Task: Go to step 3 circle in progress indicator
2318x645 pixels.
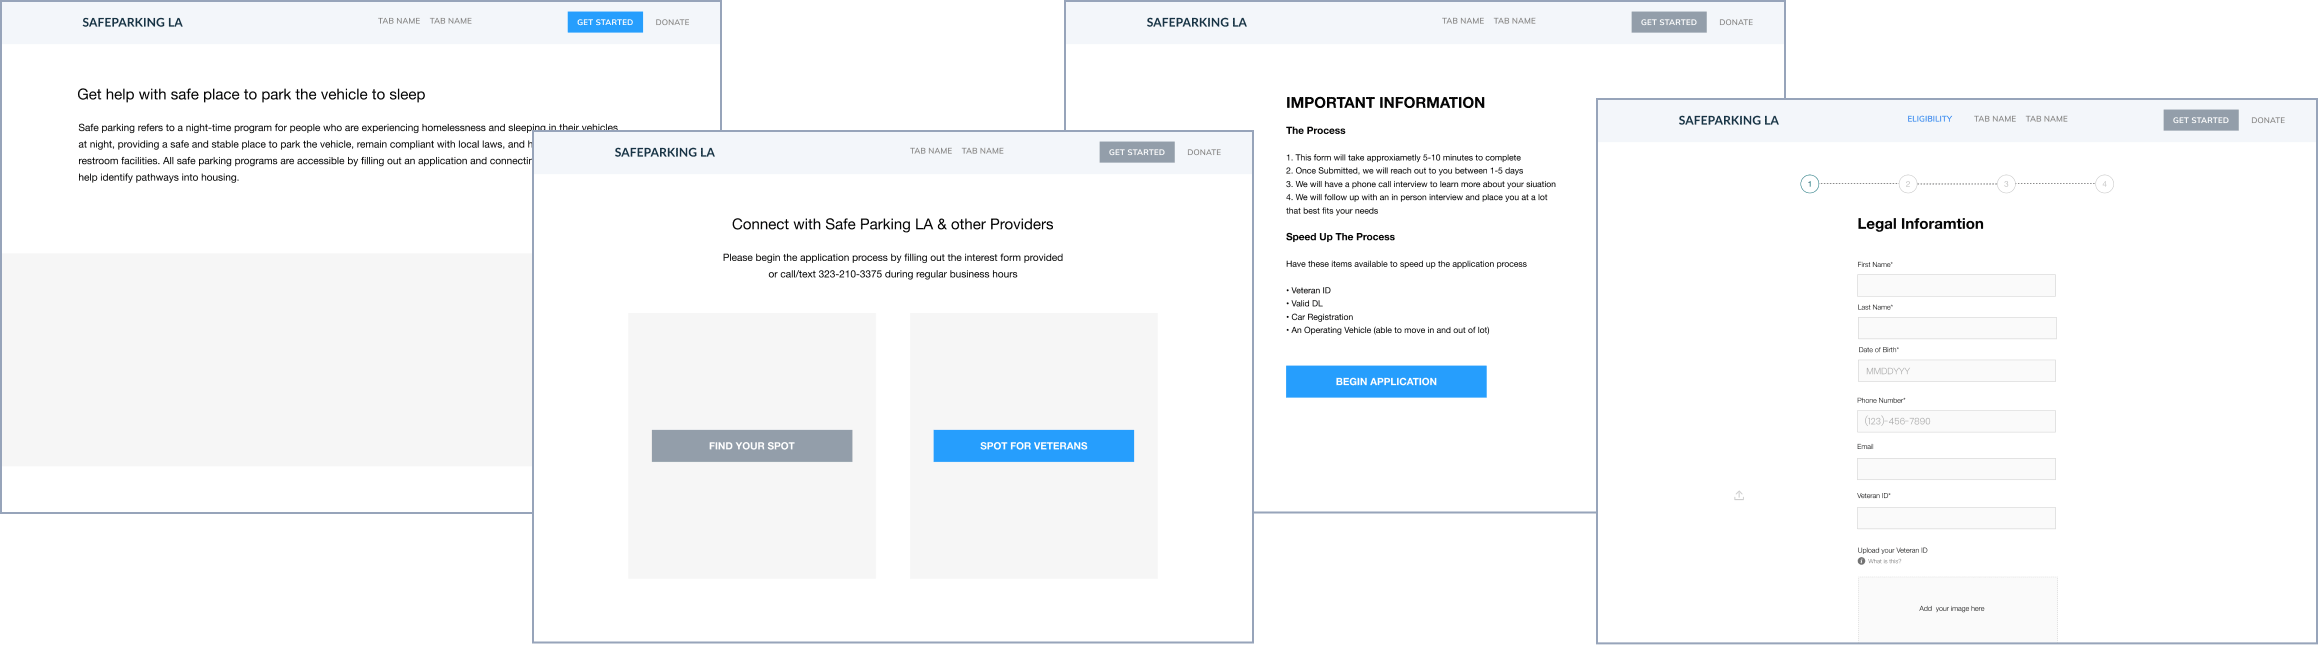Action: [2005, 184]
